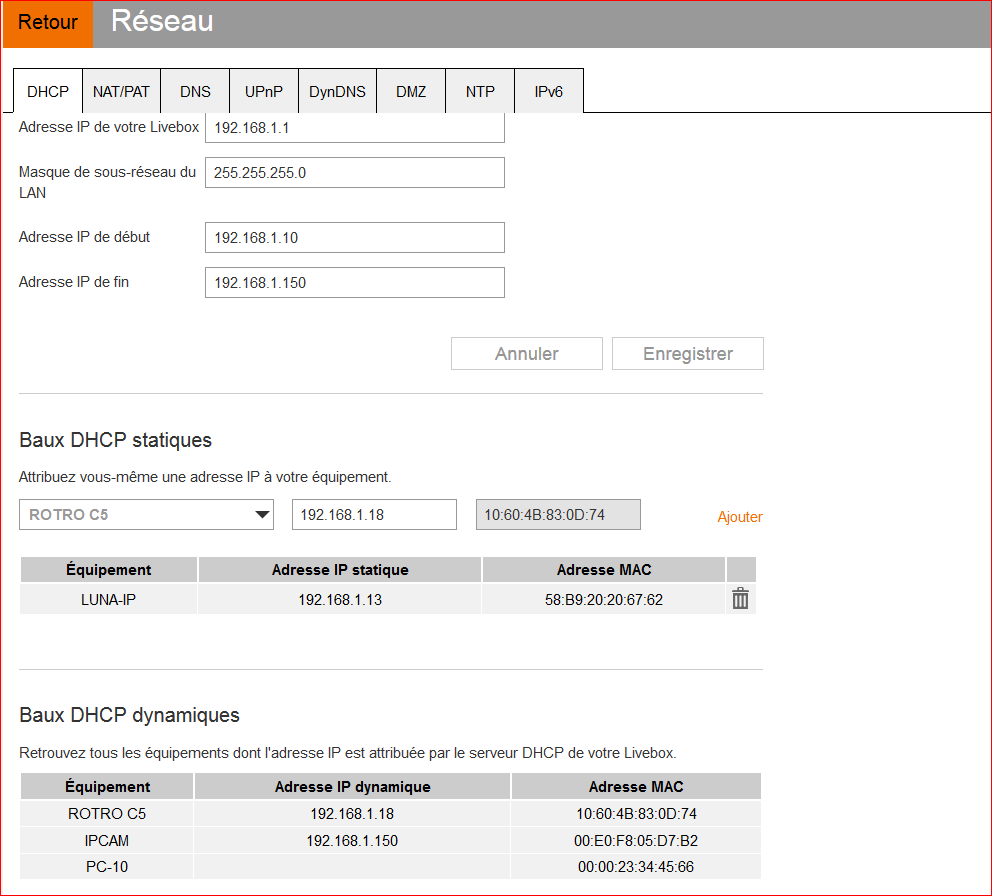This screenshot has width=992, height=896.
Task: Select the IPCAM row in dynamic leases
Action: pyautogui.click(x=106, y=840)
